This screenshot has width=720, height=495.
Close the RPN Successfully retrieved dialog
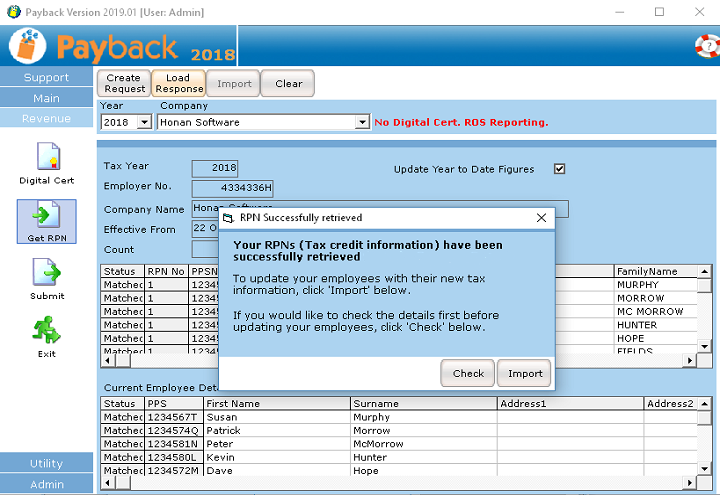click(x=541, y=217)
